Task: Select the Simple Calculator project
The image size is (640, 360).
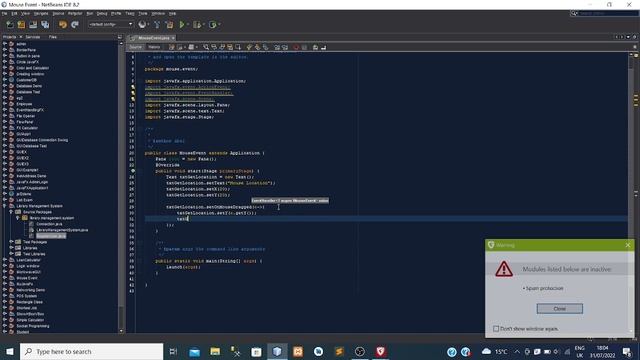Action: [30, 320]
